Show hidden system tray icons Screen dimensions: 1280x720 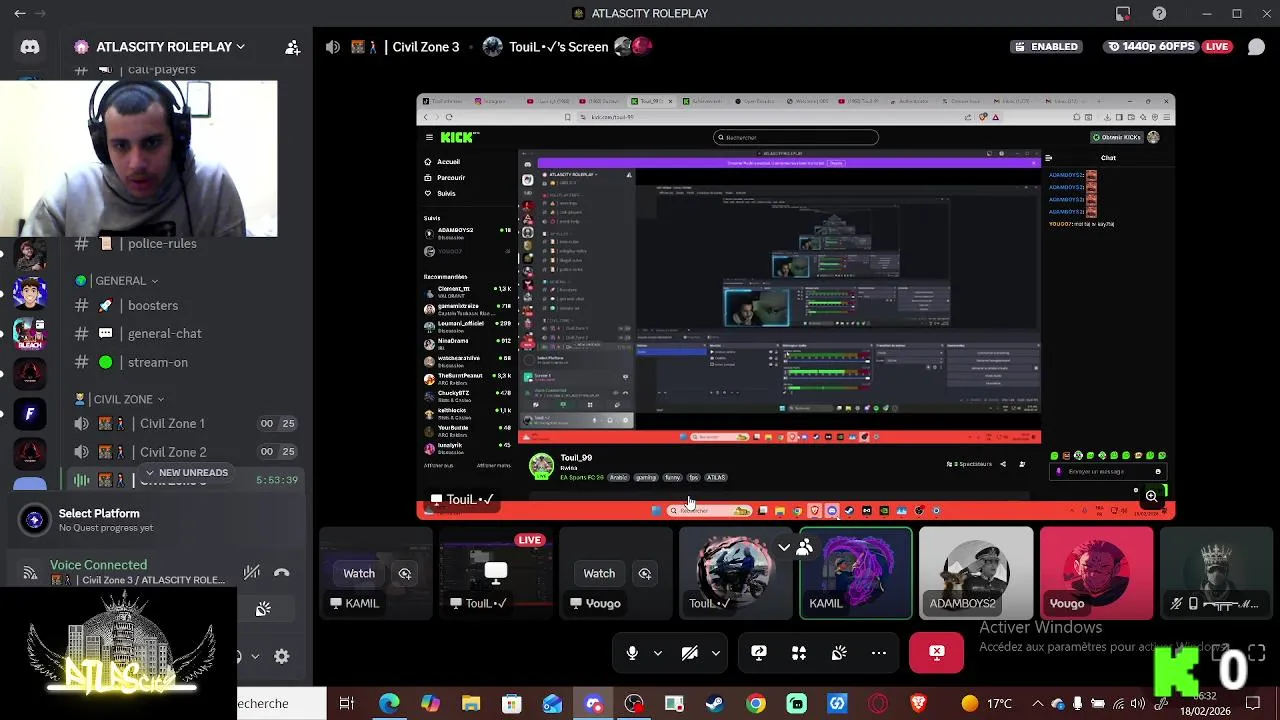pyautogui.click(x=1037, y=704)
